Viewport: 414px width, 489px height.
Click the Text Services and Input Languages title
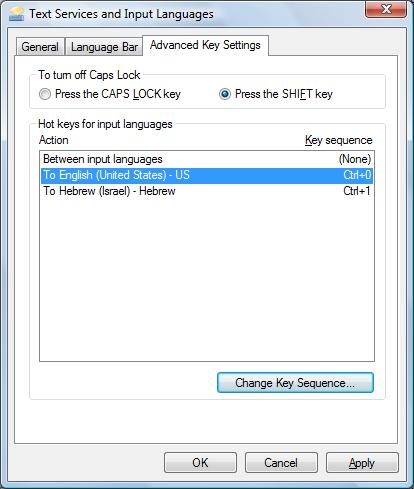(x=121, y=14)
